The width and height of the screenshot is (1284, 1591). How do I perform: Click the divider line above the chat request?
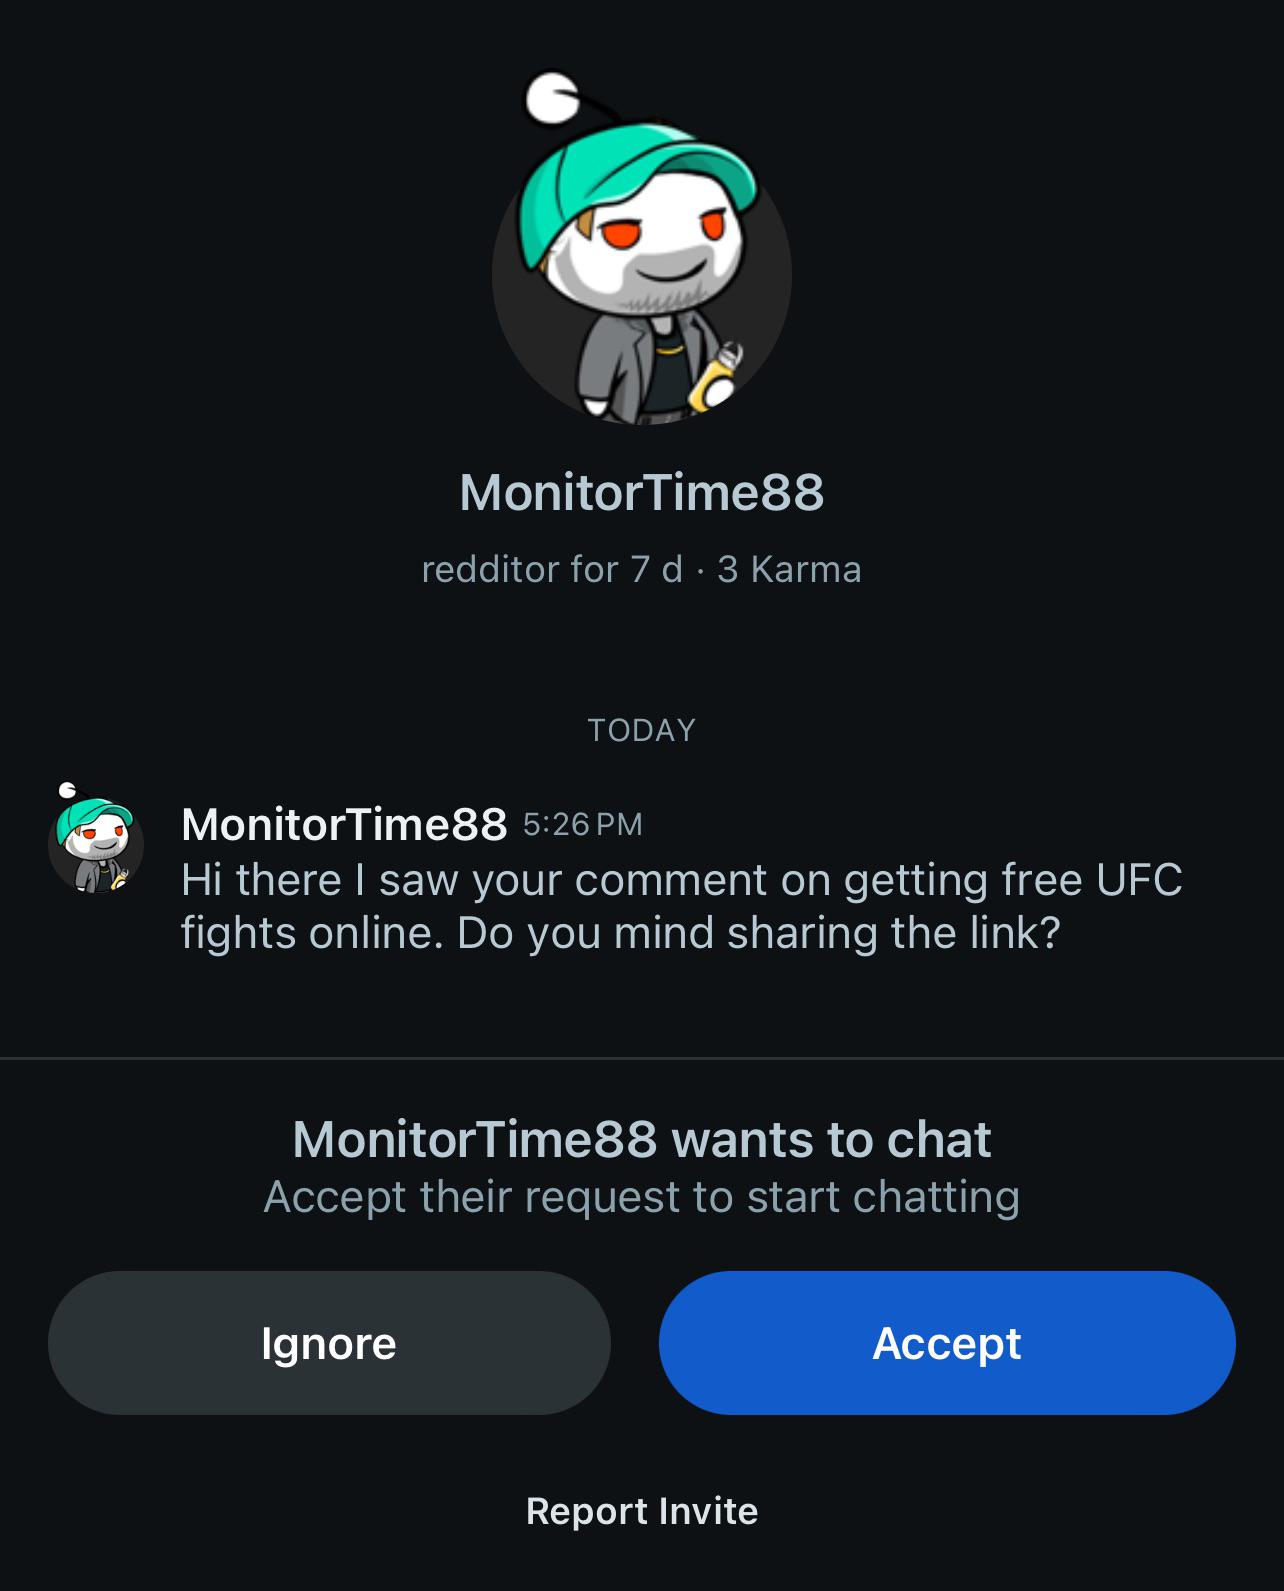point(641,1057)
